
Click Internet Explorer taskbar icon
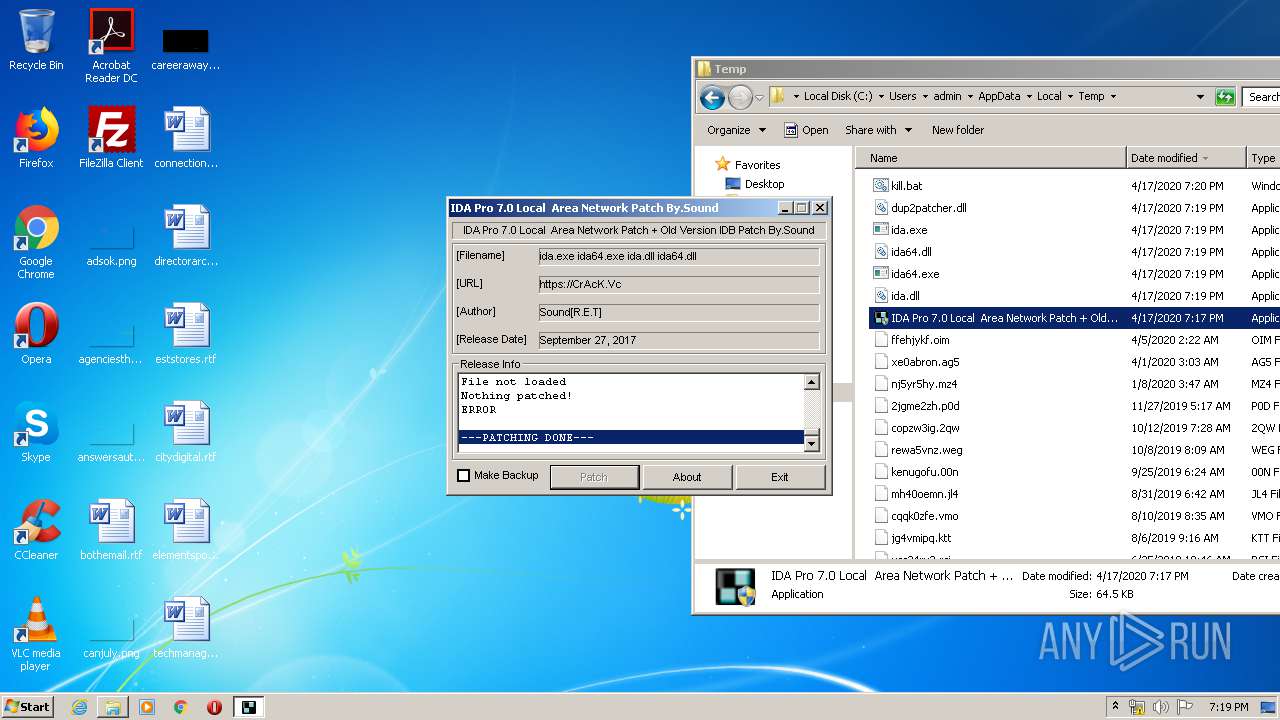point(79,707)
